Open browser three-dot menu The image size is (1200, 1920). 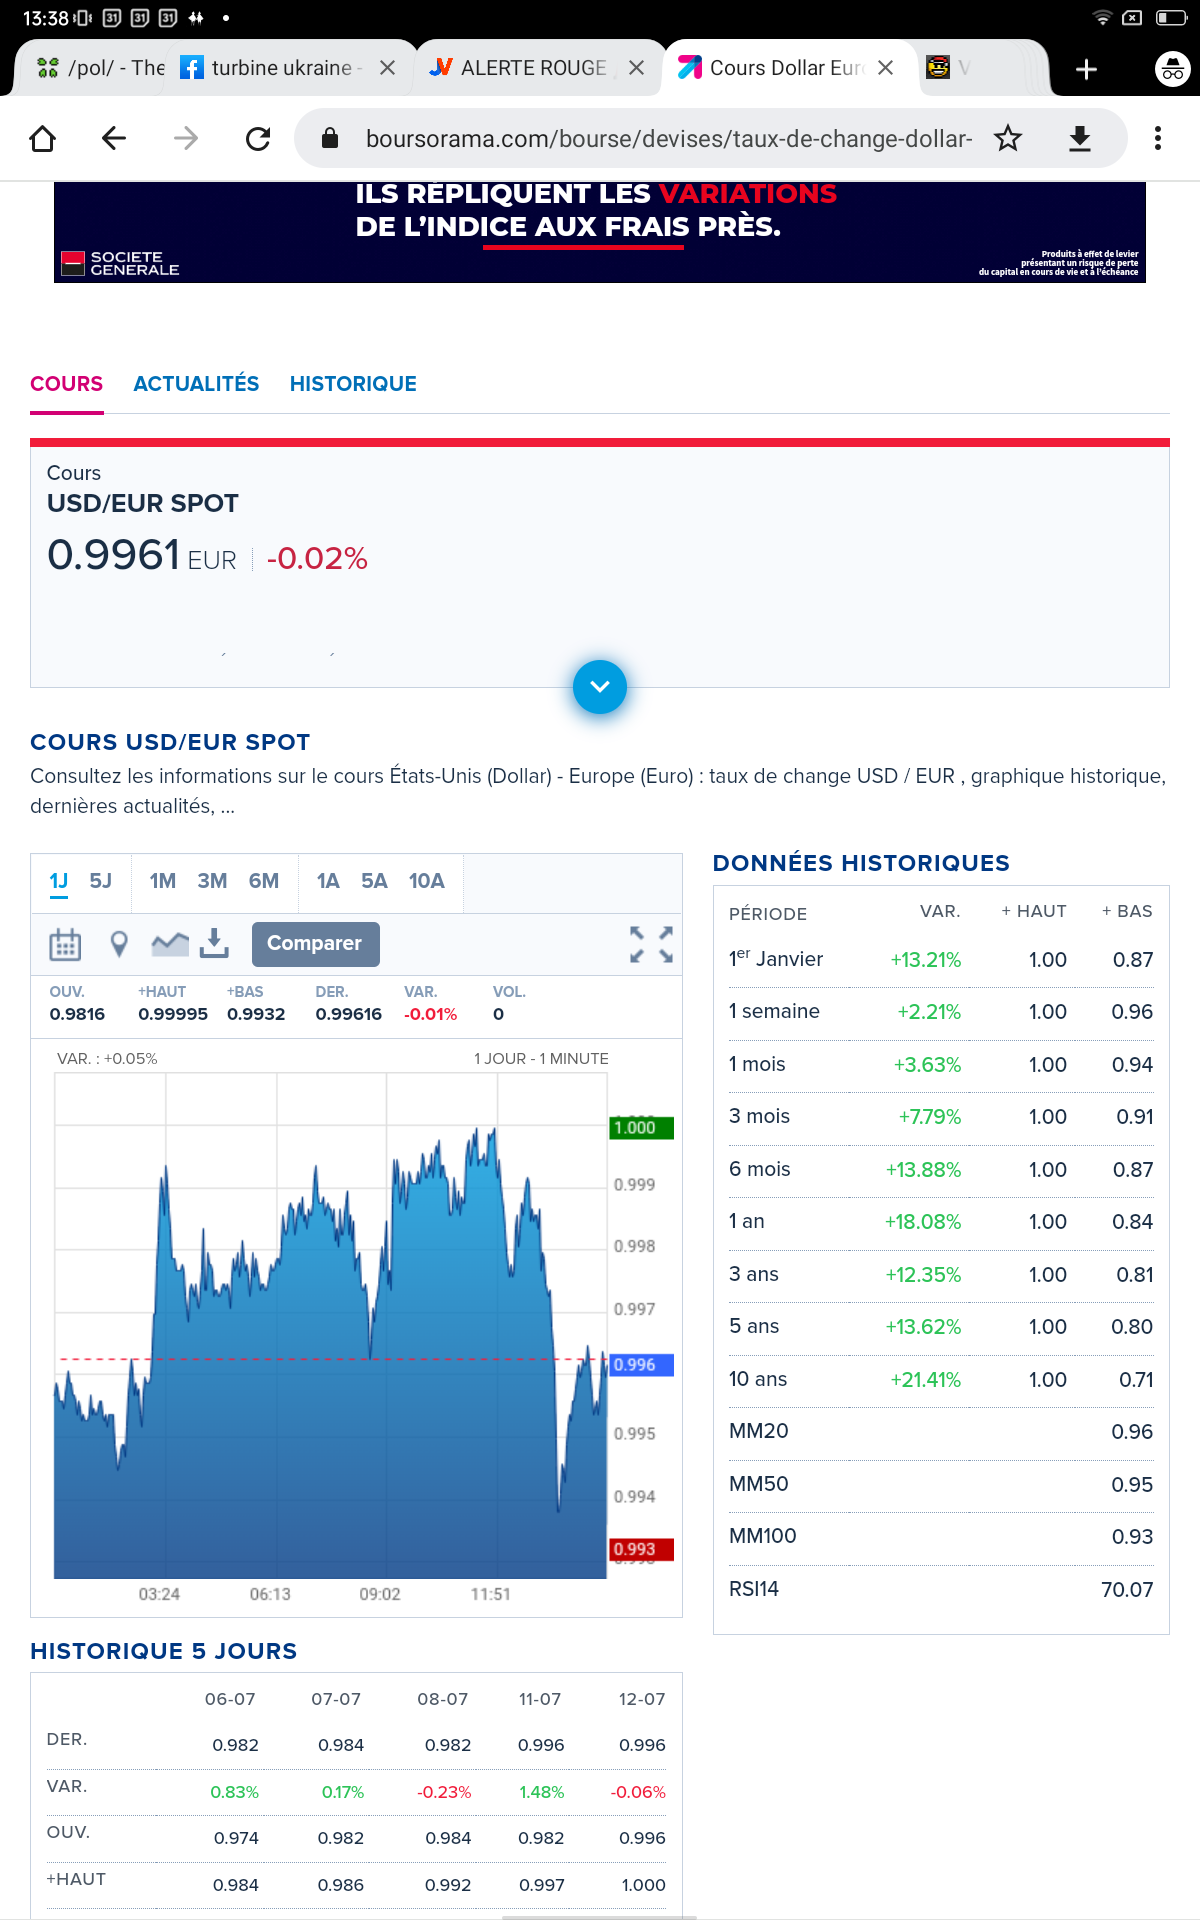1158,138
